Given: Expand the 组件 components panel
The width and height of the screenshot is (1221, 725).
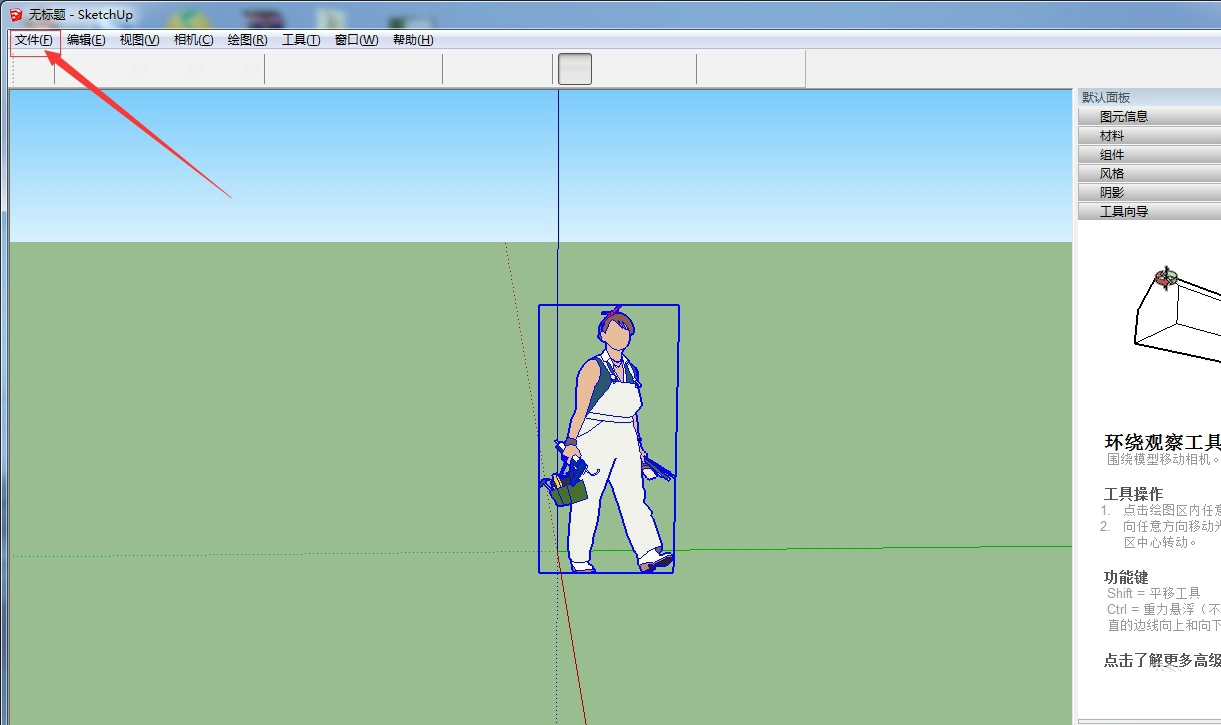Looking at the screenshot, I should point(1112,155).
